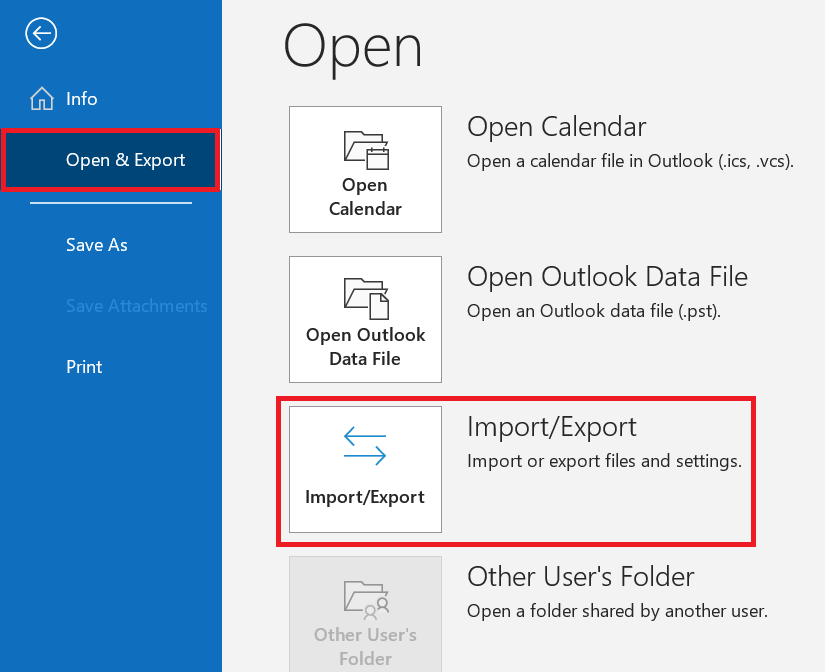The image size is (825, 672).
Task: Click 'Open a calendar file in Outlook' description
Action: 630,161
